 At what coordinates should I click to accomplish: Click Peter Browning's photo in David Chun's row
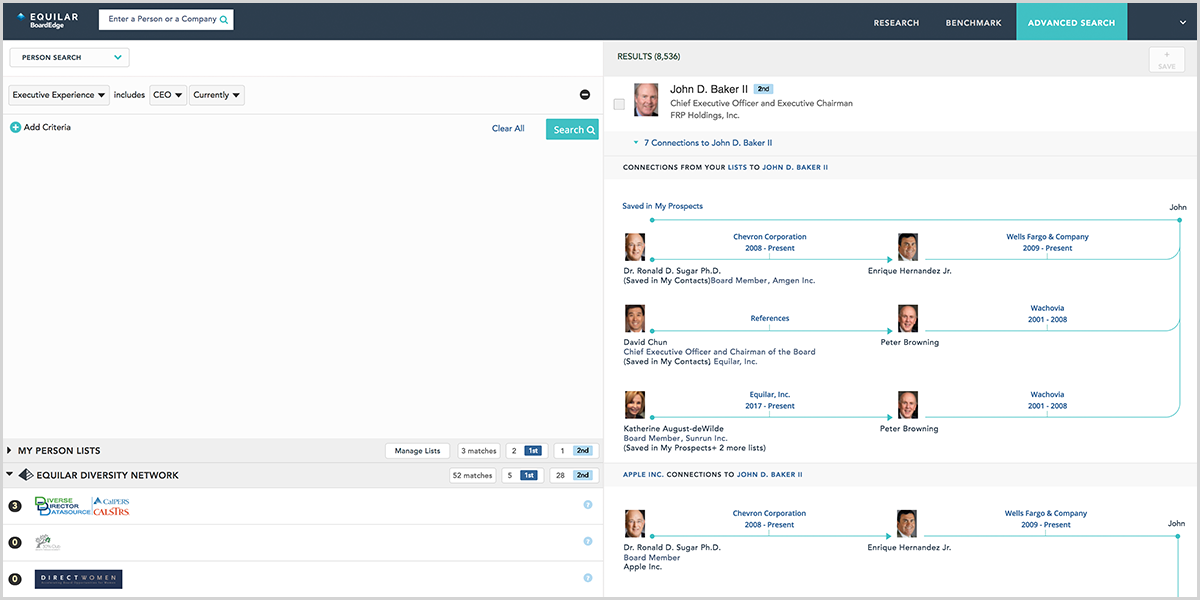click(907, 319)
